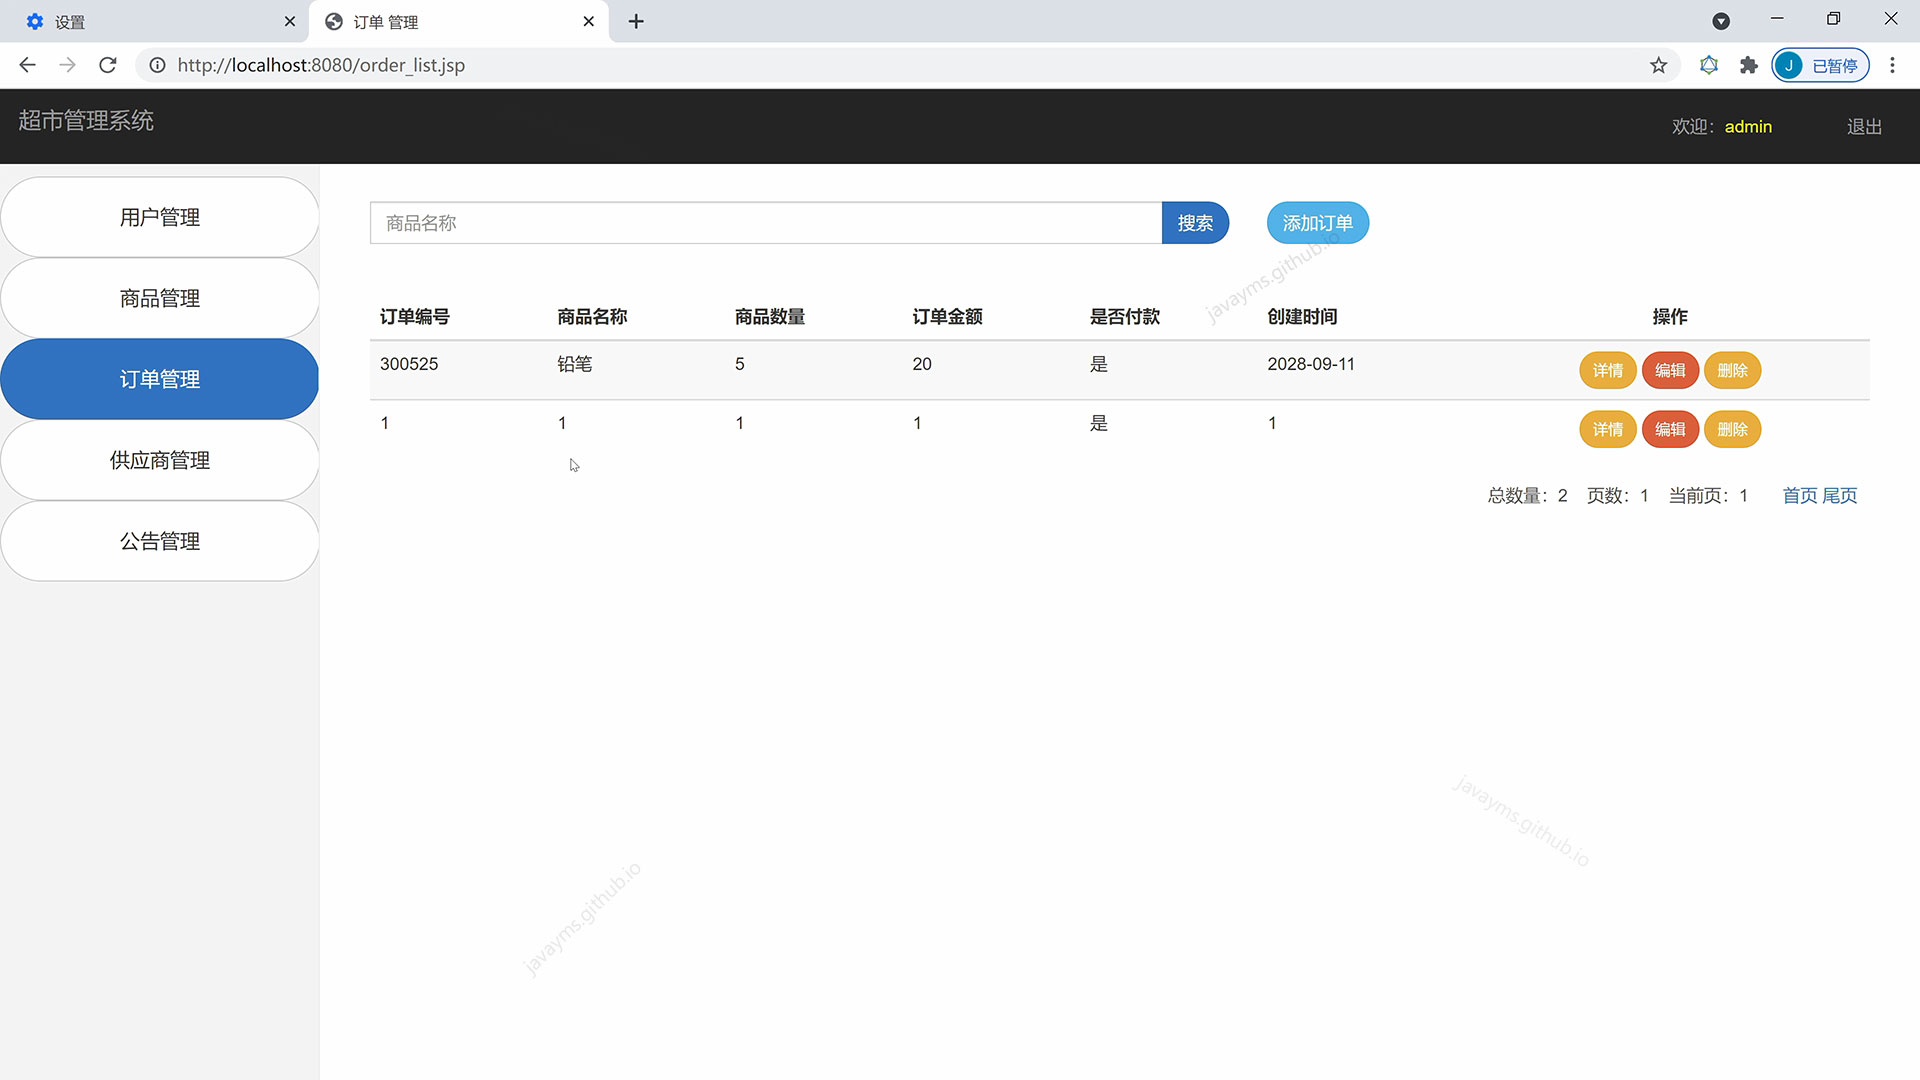1920x1080 pixels.
Task: Focus the 商品名称 search field
Action: pos(765,223)
